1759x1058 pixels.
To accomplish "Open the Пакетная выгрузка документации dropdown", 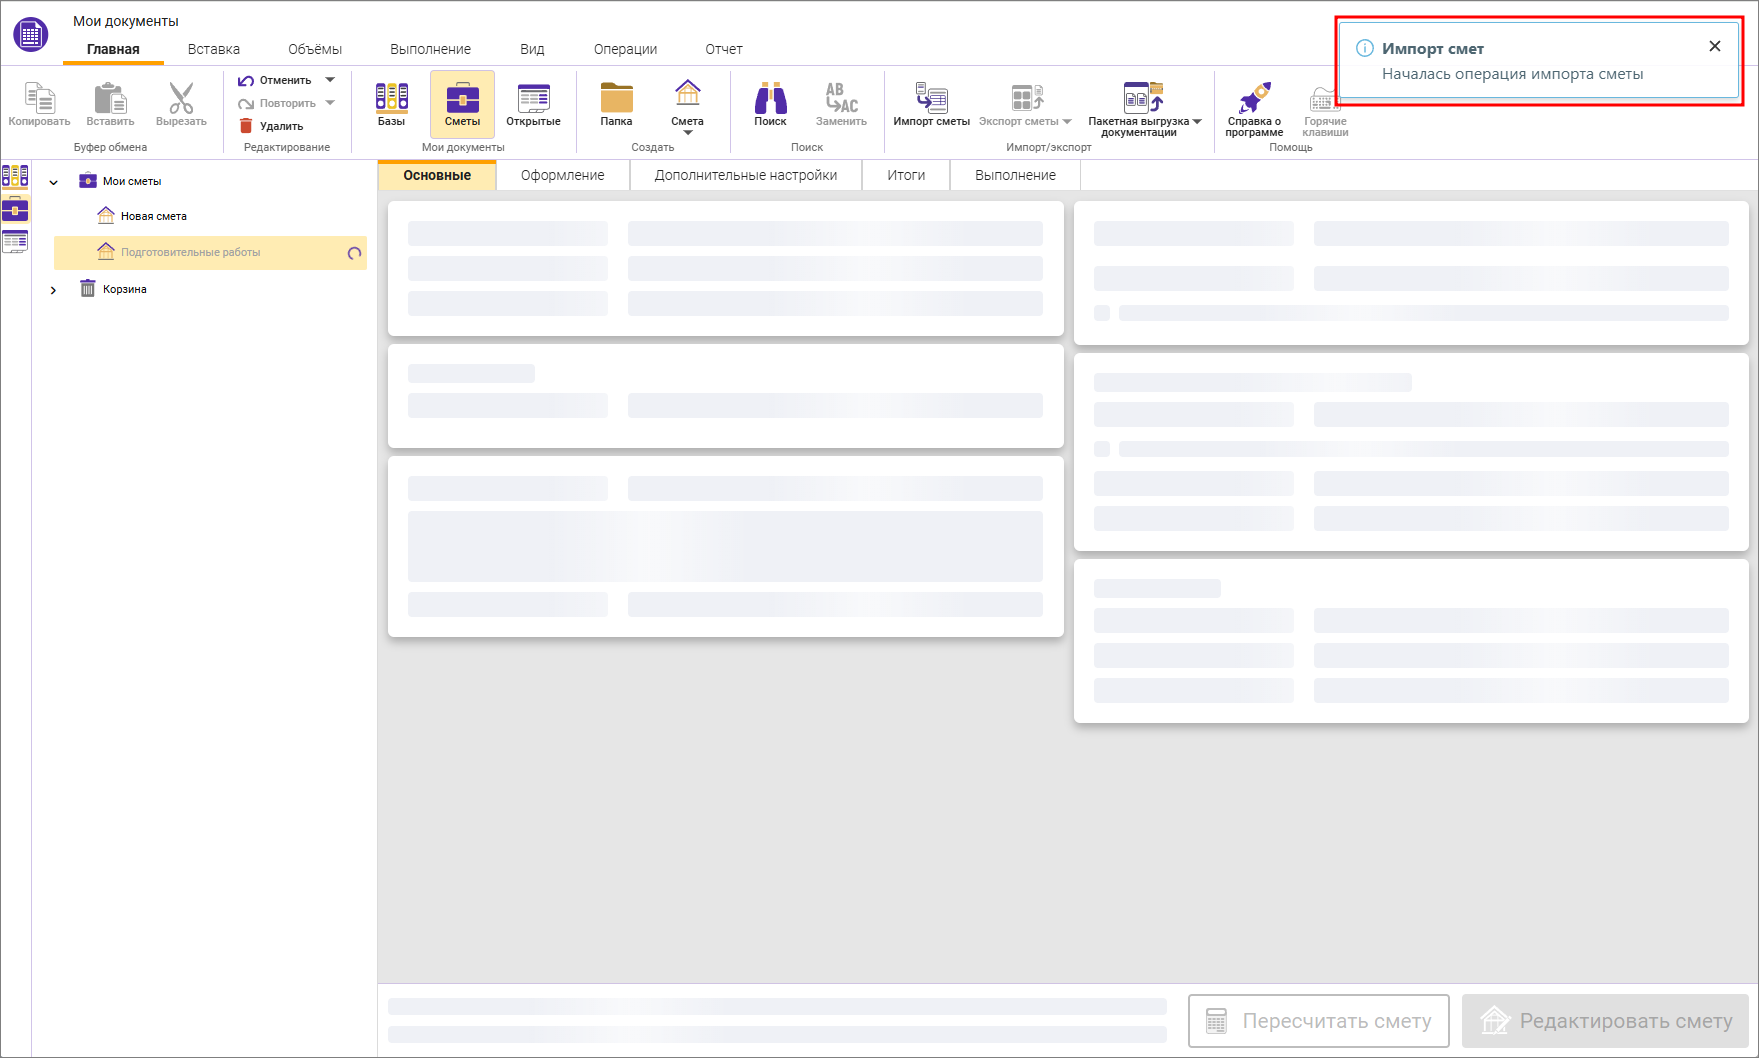I will (x=1197, y=122).
